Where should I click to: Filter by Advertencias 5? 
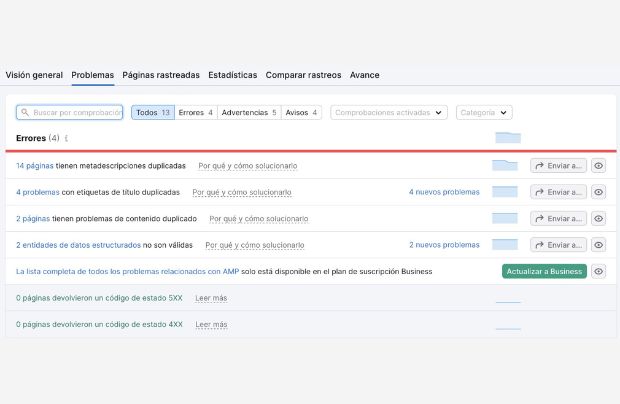coord(248,113)
